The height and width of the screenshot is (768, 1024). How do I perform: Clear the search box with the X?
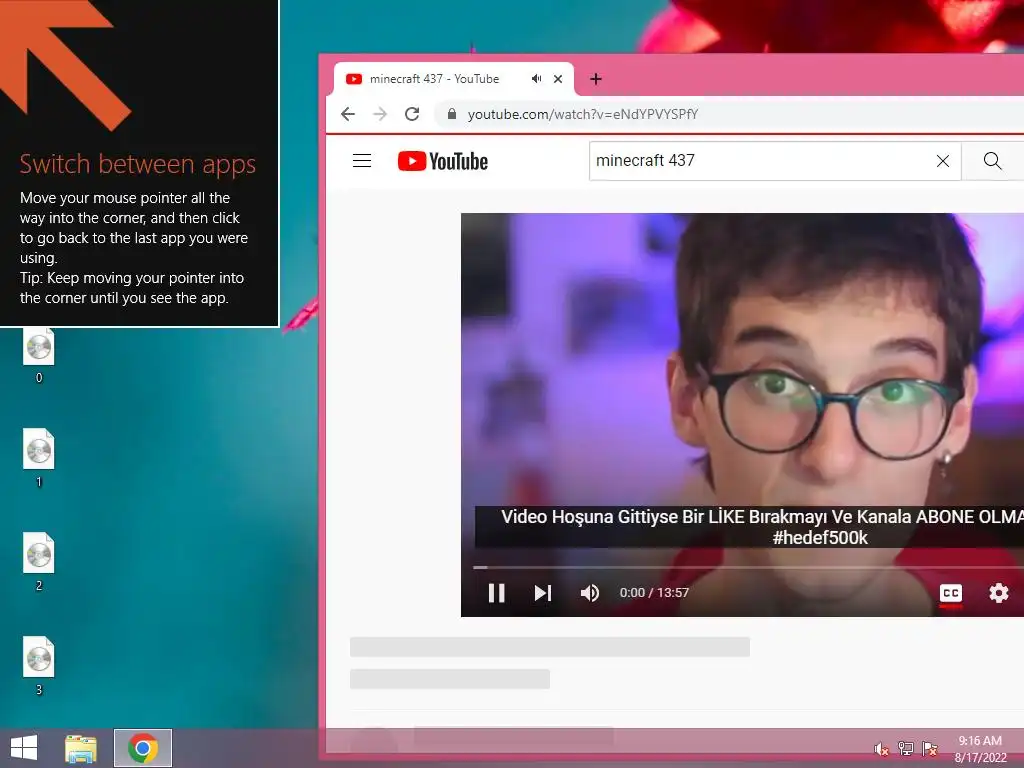(942, 161)
